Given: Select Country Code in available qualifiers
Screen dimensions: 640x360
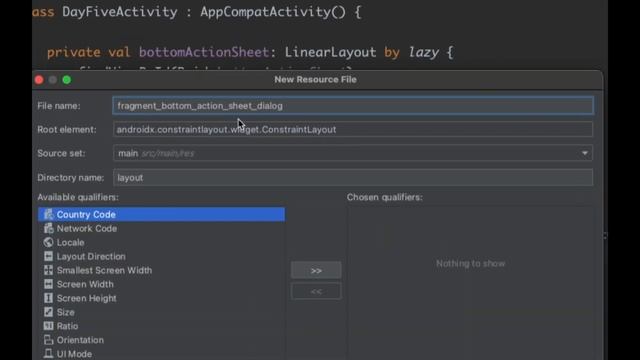Looking at the screenshot, I should click(x=162, y=214).
